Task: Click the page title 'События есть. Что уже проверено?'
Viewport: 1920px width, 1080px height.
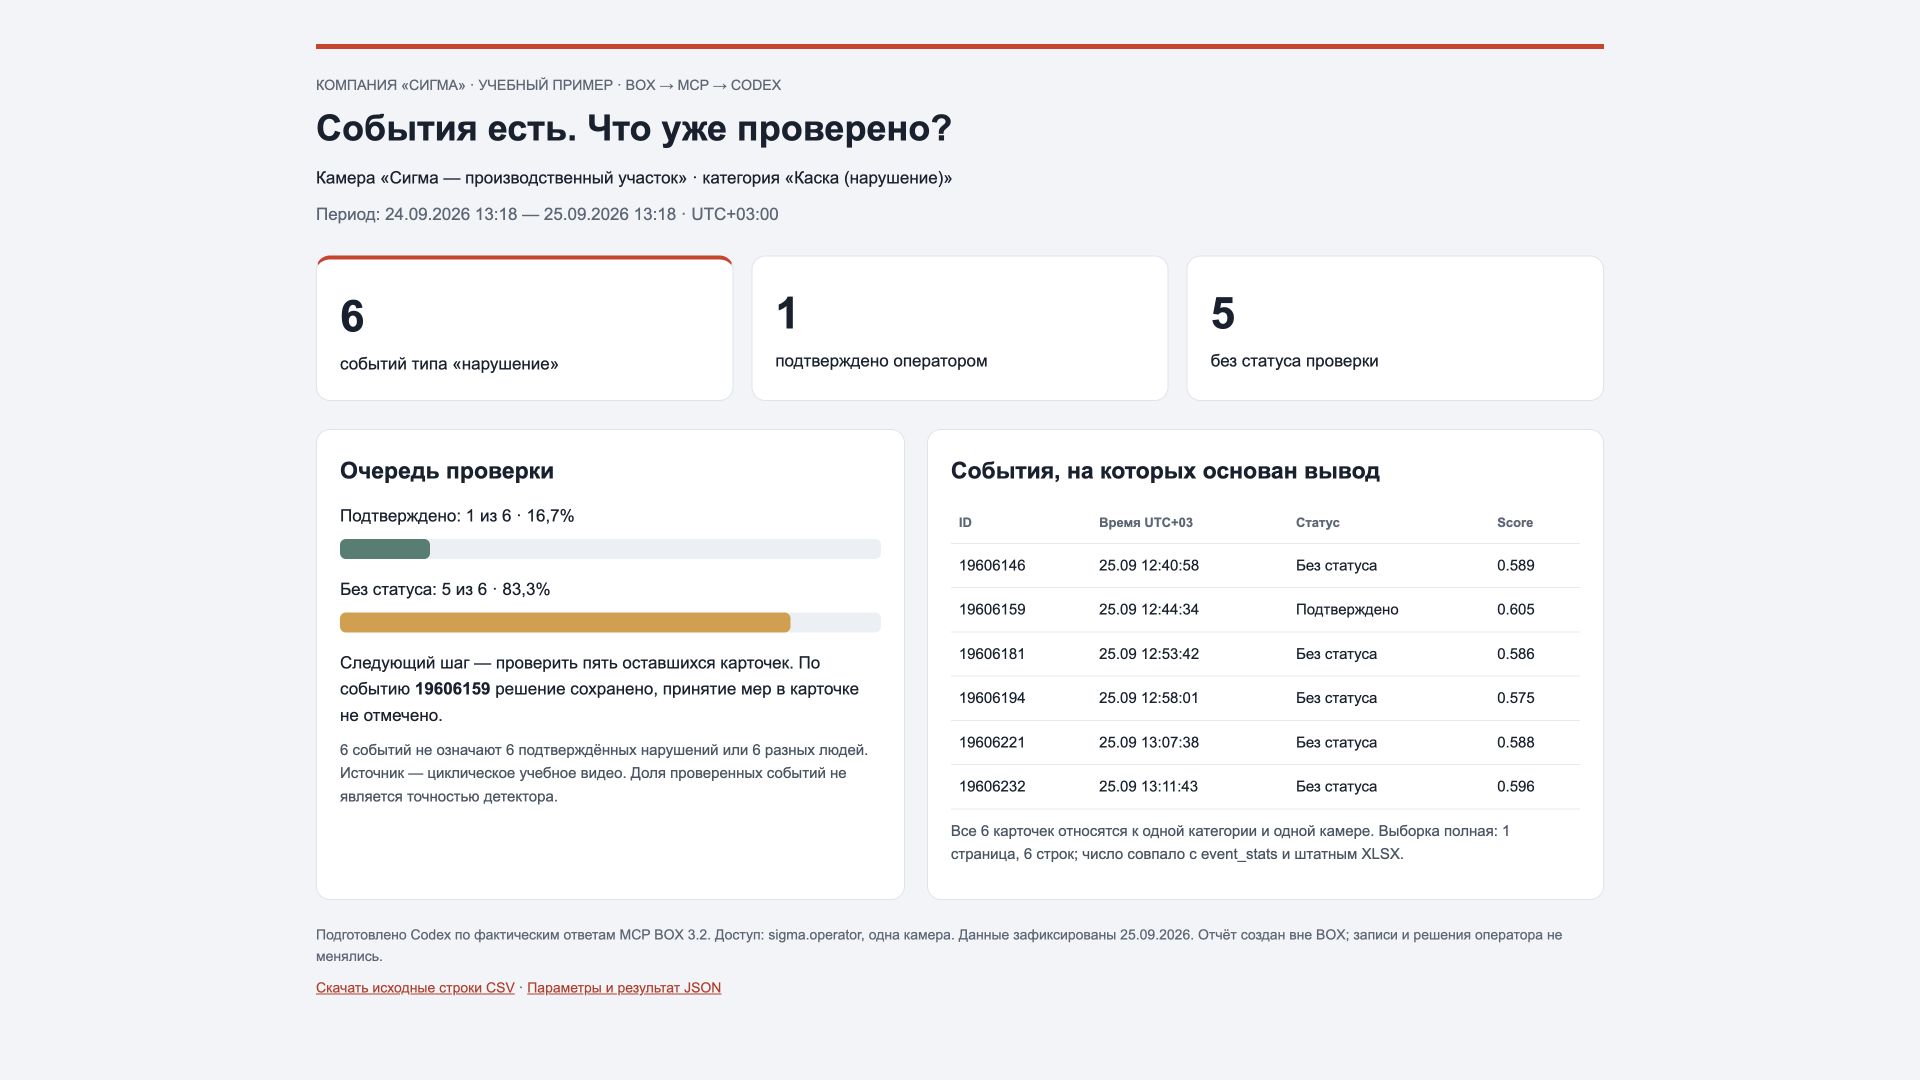Action: pos(634,129)
